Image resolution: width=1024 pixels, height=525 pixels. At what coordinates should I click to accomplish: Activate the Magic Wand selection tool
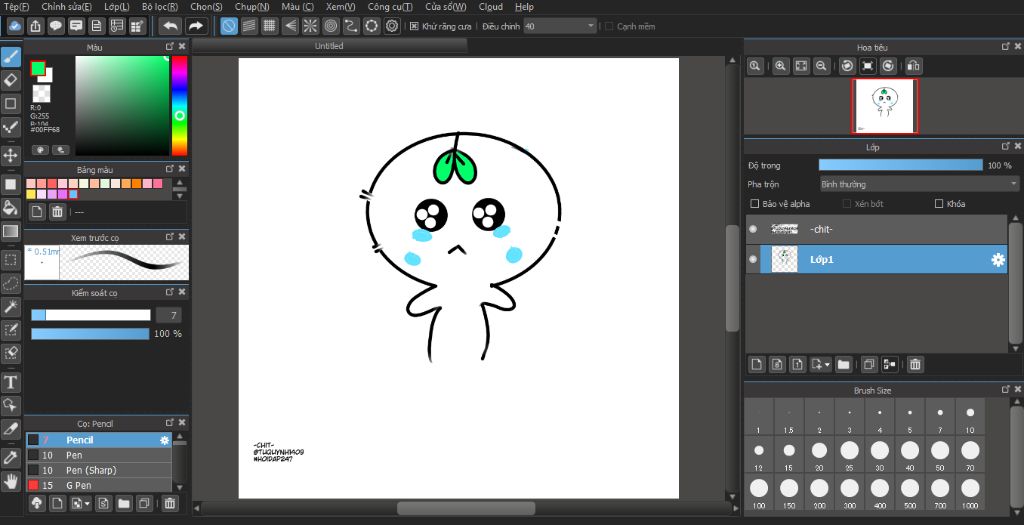point(11,306)
